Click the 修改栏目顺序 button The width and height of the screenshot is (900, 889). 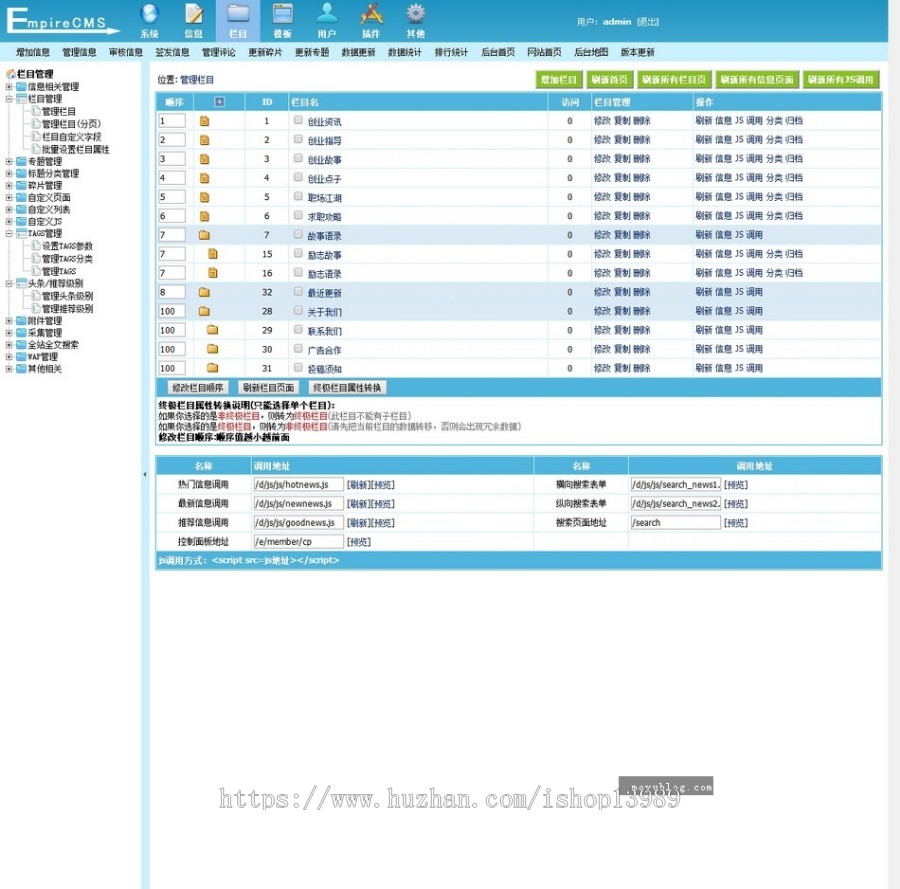197,388
